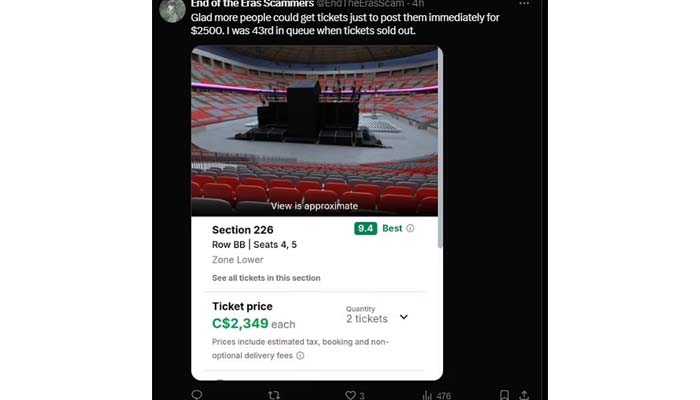Click info icon next to Best rating
The height and width of the screenshot is (400, 700).
pyautogui.click(x=410, y=228)
